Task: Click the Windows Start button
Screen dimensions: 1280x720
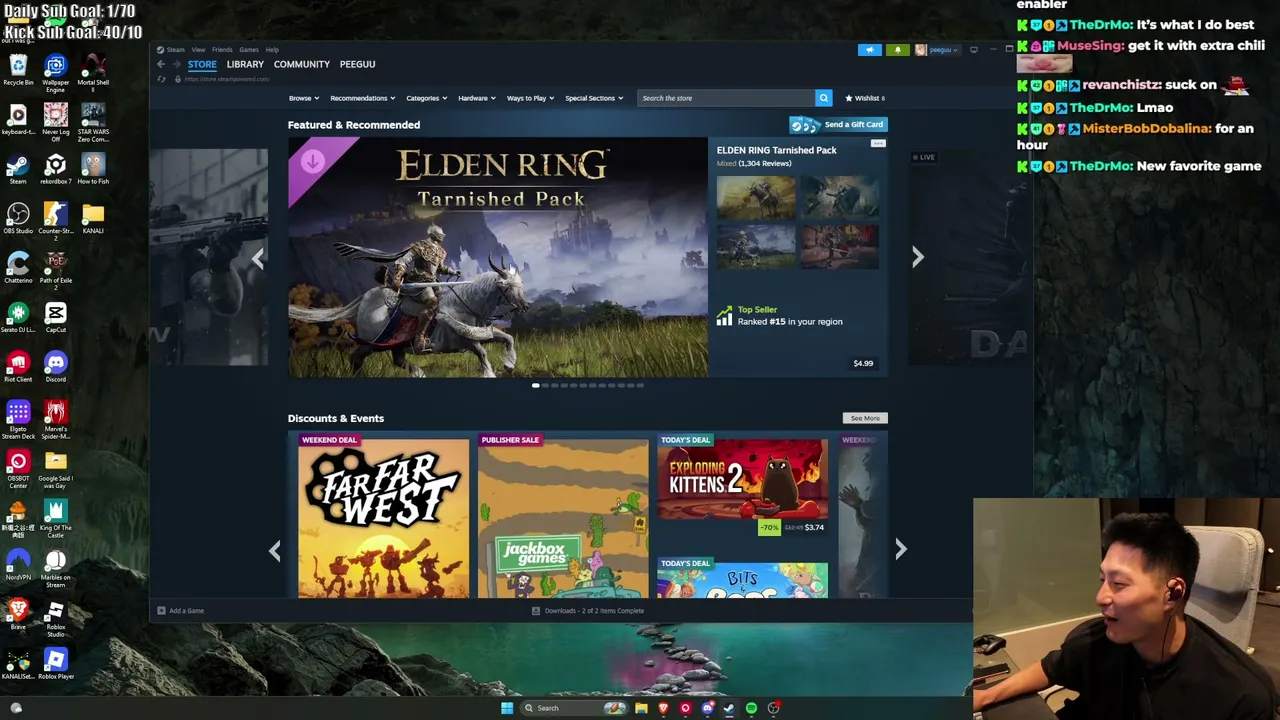Action: click(x=507, y=708)
